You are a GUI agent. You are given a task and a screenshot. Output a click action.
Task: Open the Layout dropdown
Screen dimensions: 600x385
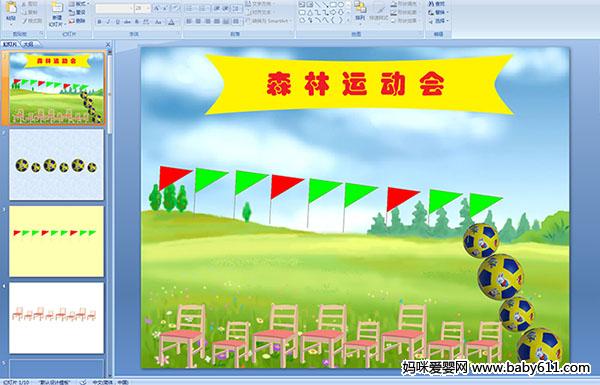78,4
